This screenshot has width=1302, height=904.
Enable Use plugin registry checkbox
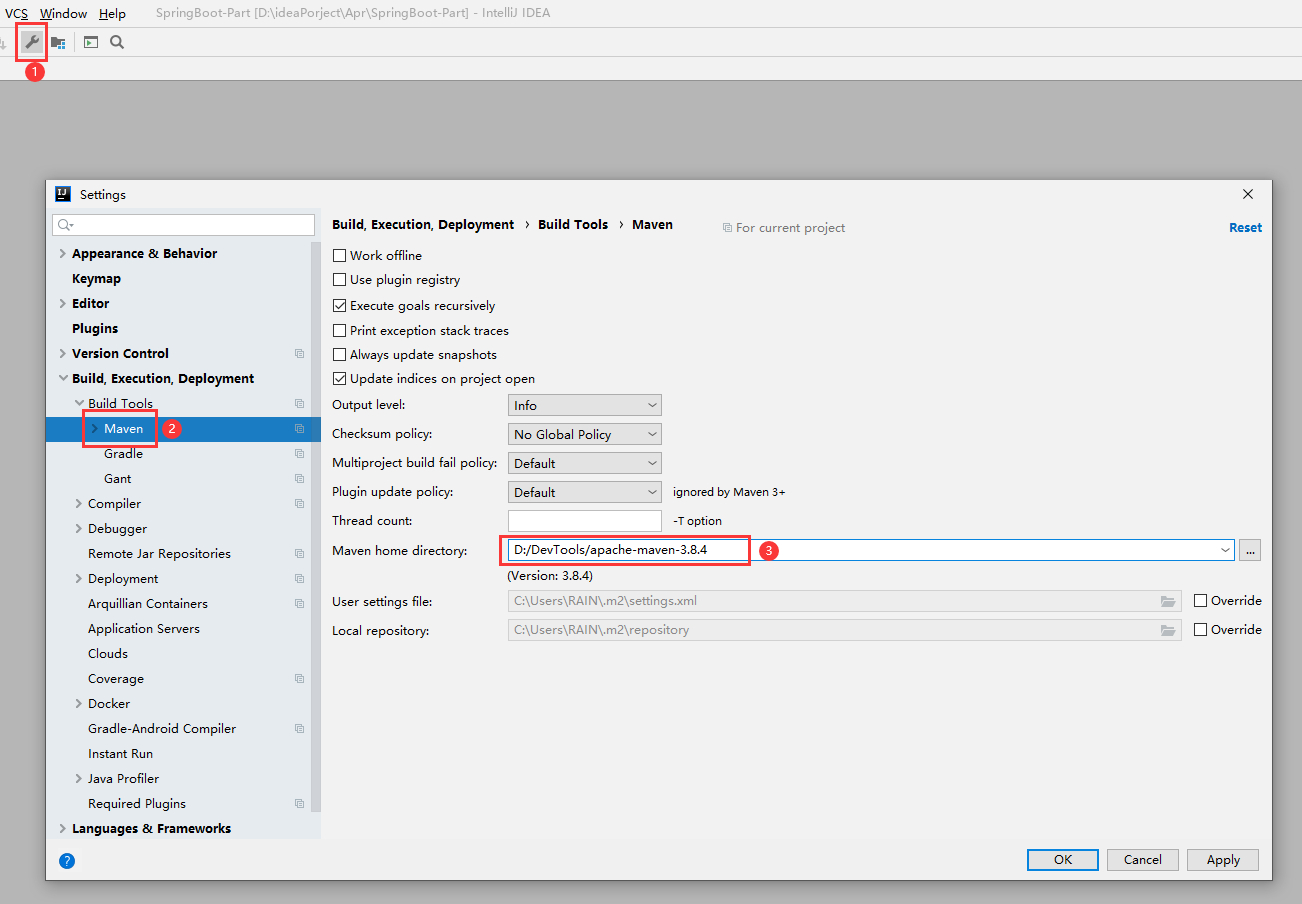coord(339,280)
